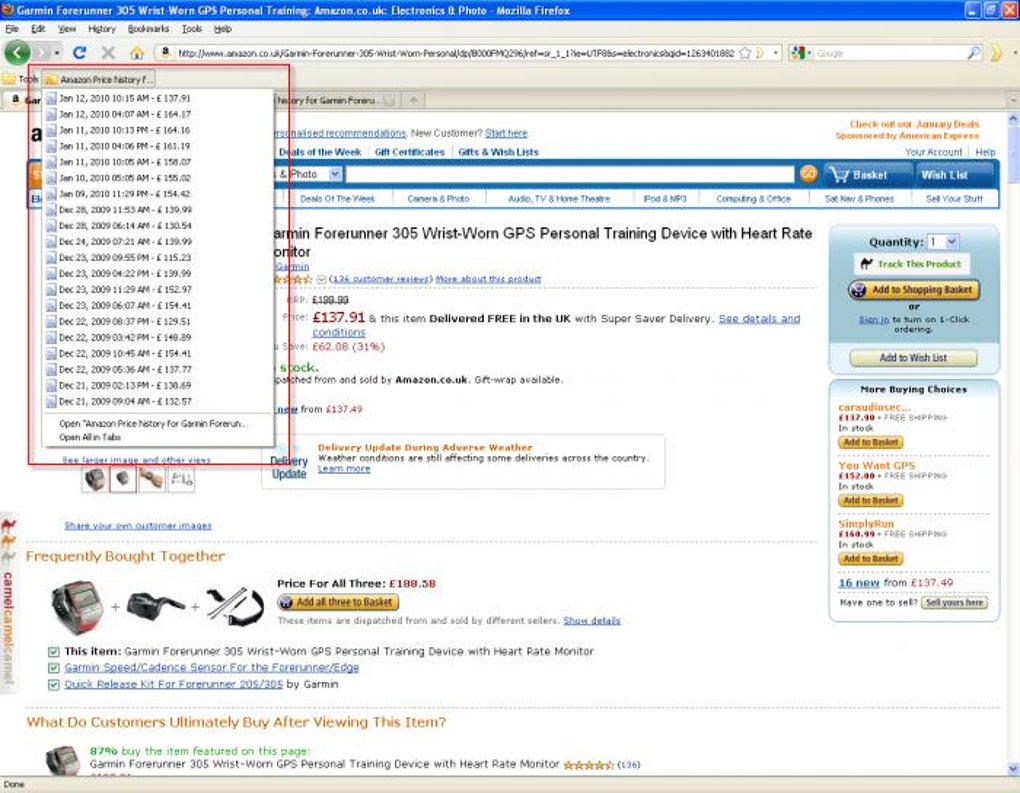Click Add all three to Basket
This screenshot has width=1020, height=793.
pyautogui.click(x=338, y=602)
